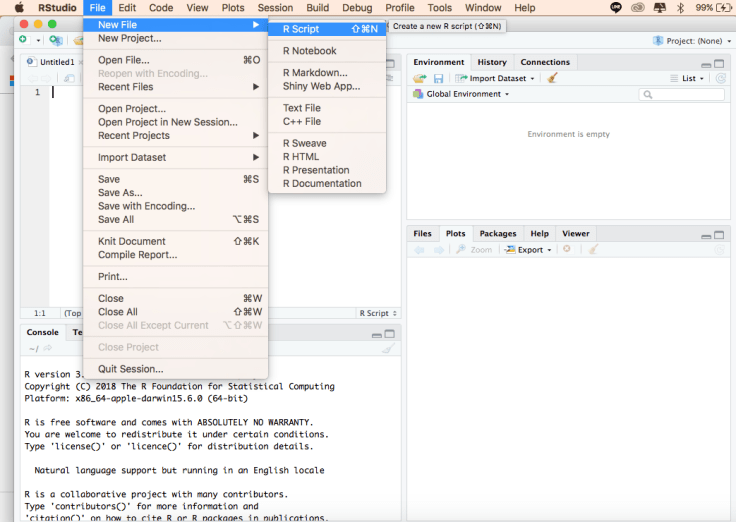Screen dimensions: 736x522
Task: Click load workspace folder icon in Environment
Action: [x=420, y=78]
